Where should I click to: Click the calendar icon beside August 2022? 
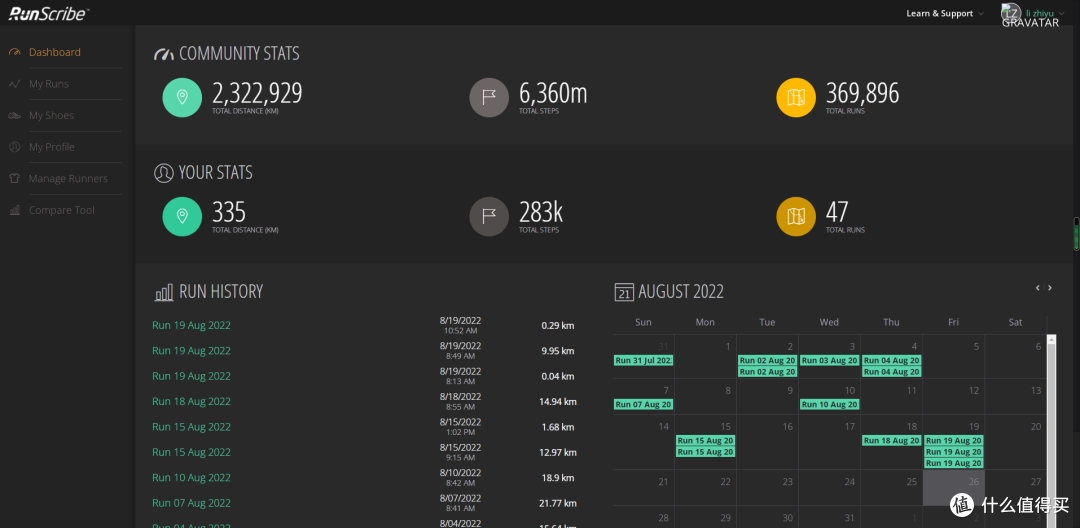click(623, 292)
